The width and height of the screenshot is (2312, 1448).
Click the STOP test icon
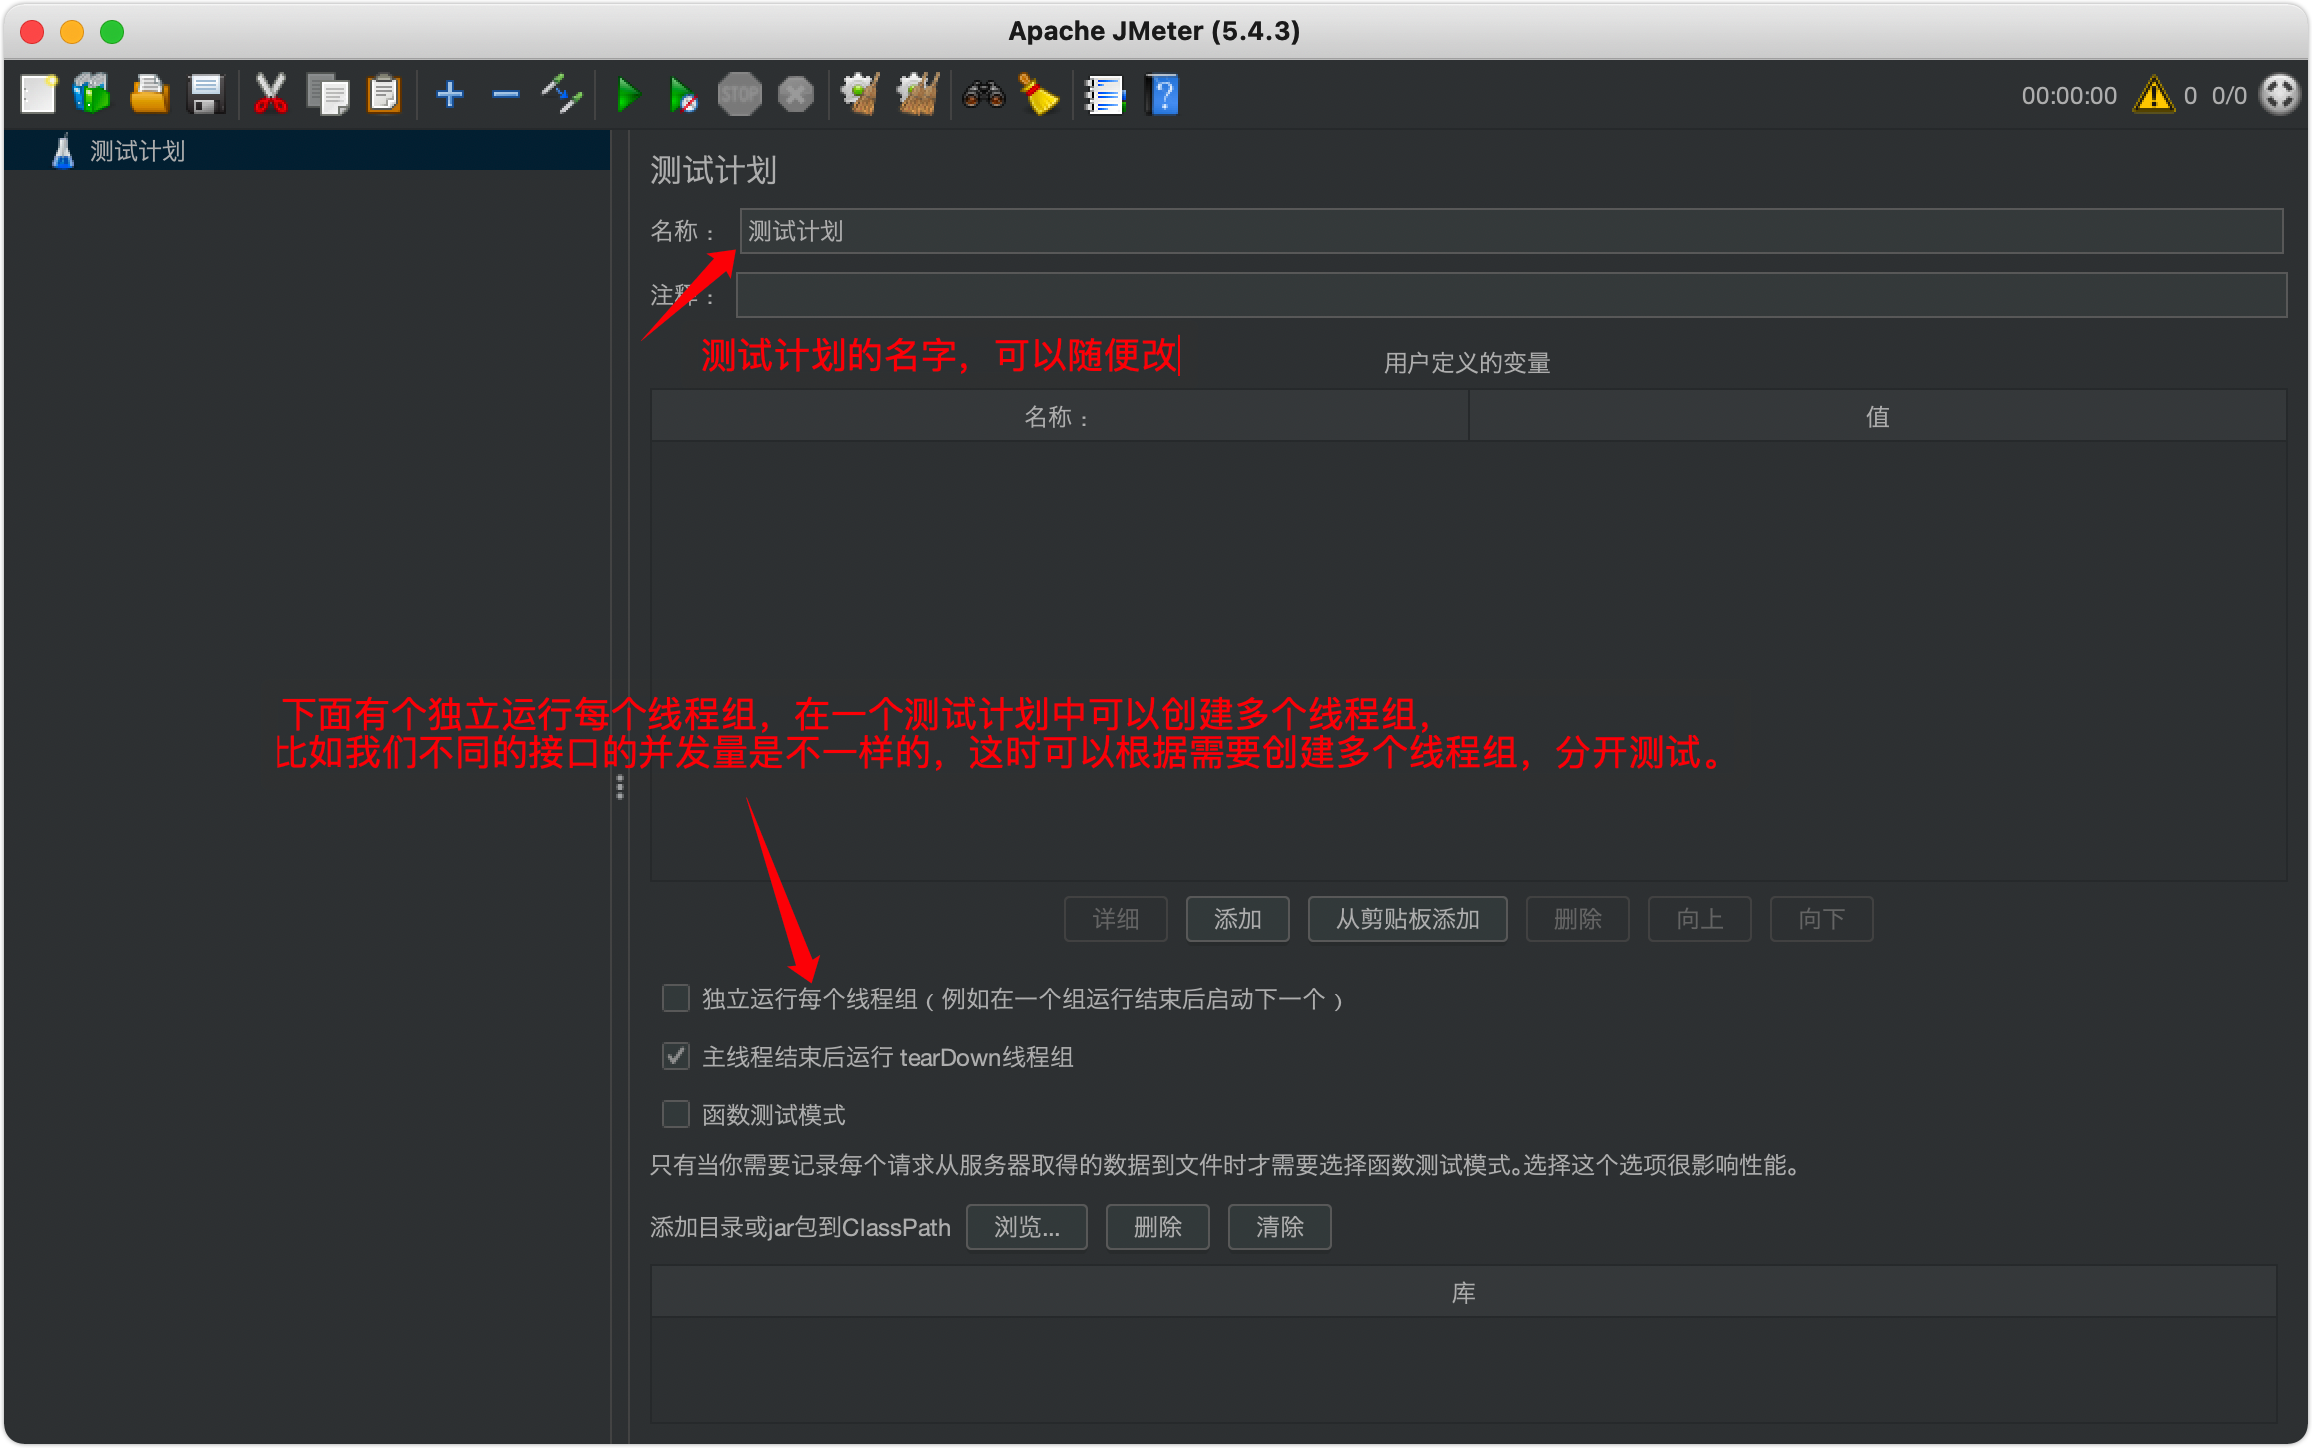coord(740,95)
